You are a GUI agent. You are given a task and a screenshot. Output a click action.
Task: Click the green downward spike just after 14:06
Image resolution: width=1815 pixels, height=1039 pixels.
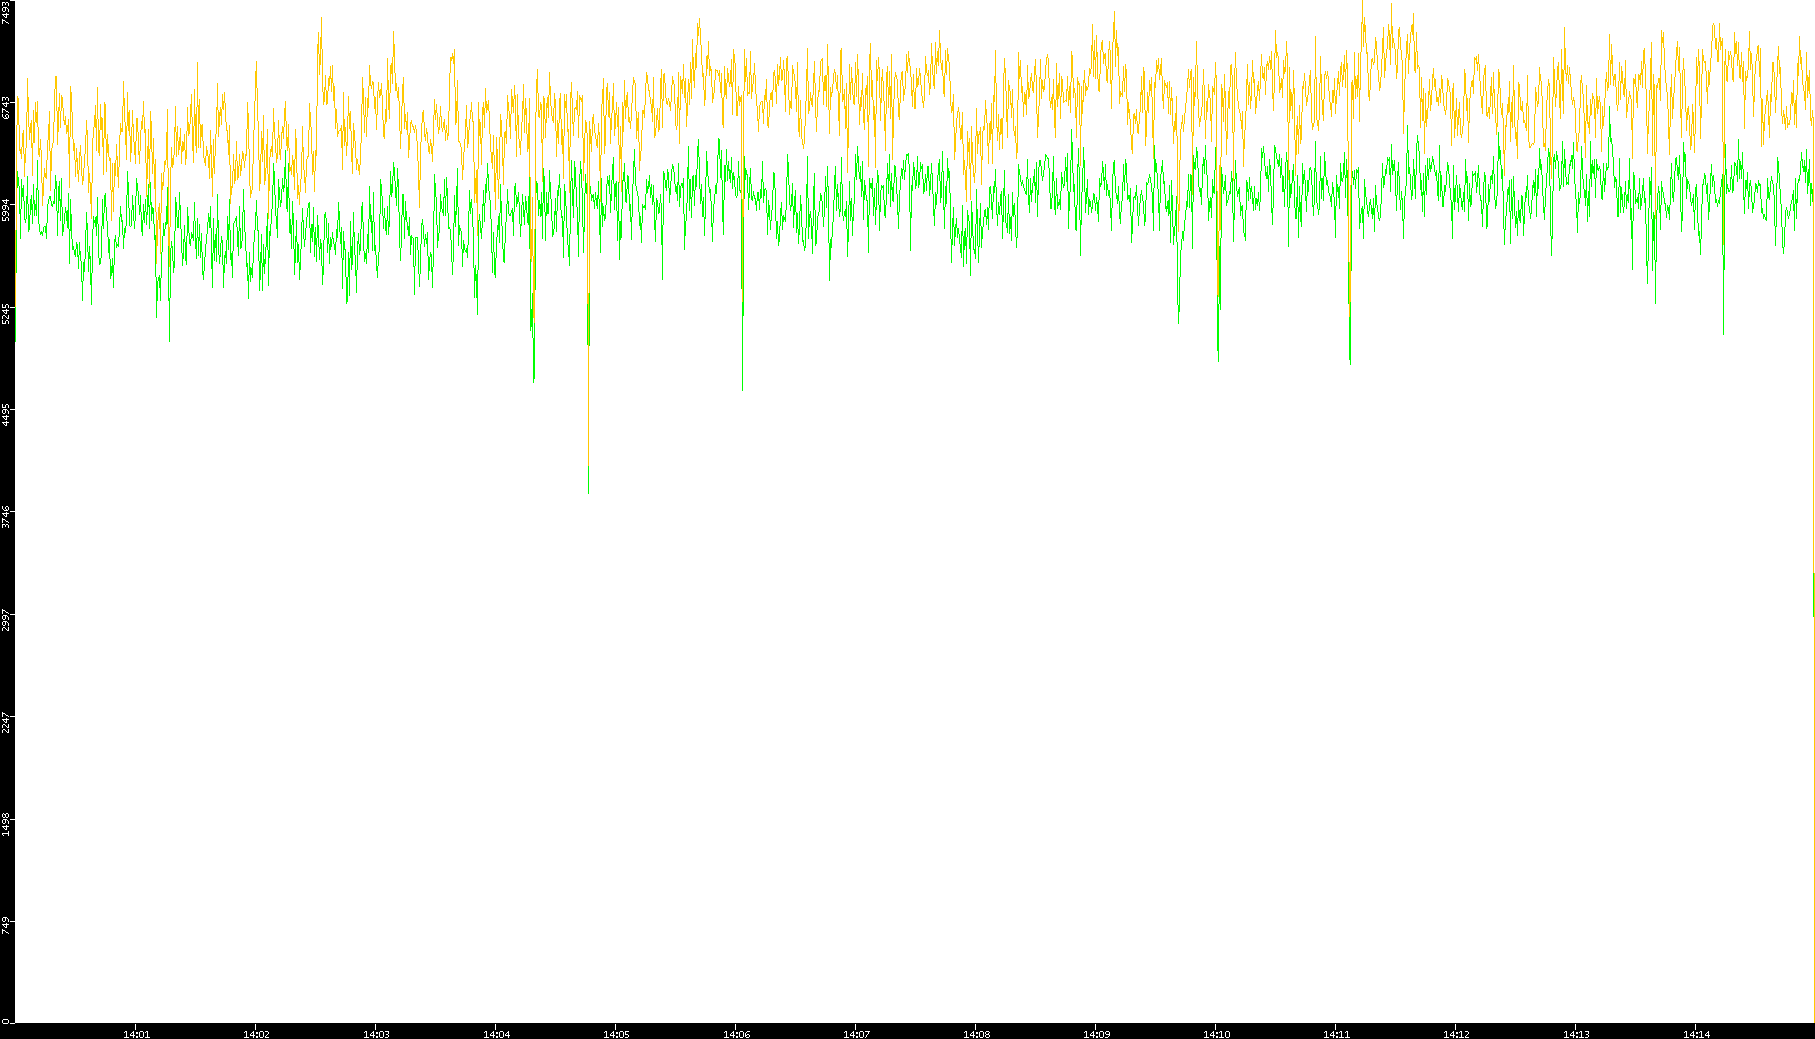tap(742, 350)
